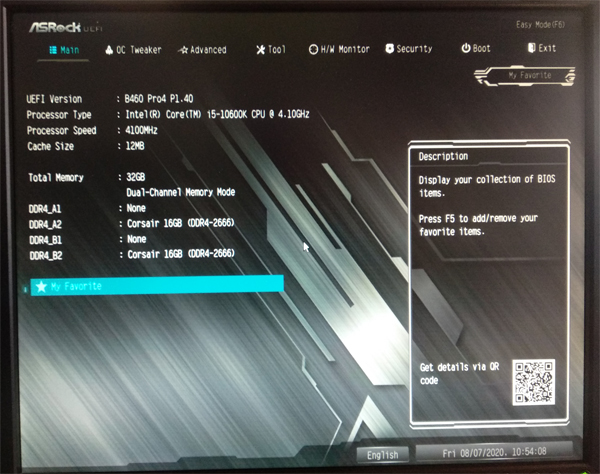Open the Boot tab

tap(476, 48)
